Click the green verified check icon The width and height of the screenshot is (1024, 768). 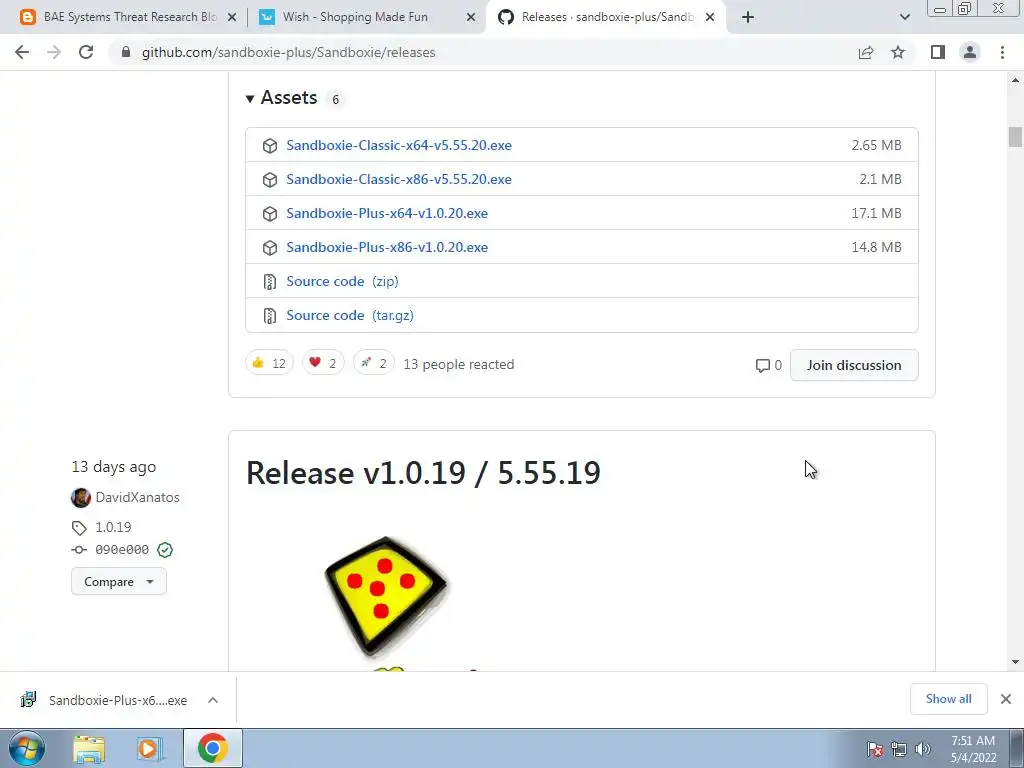[165, 550]
